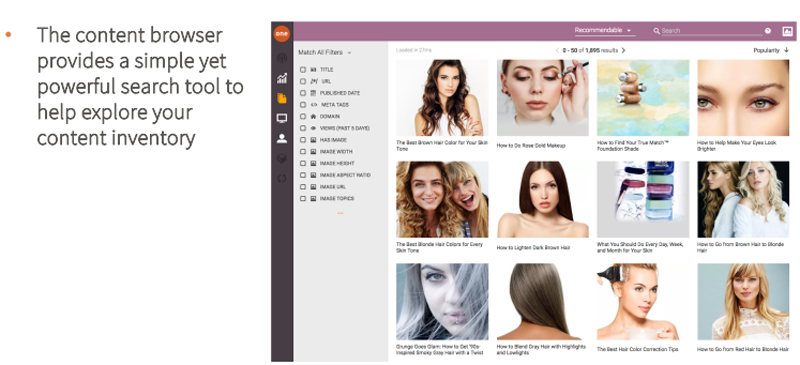Click the orange 'one' logo
This screenshot has height=365, width=800.
coord(282,33)
